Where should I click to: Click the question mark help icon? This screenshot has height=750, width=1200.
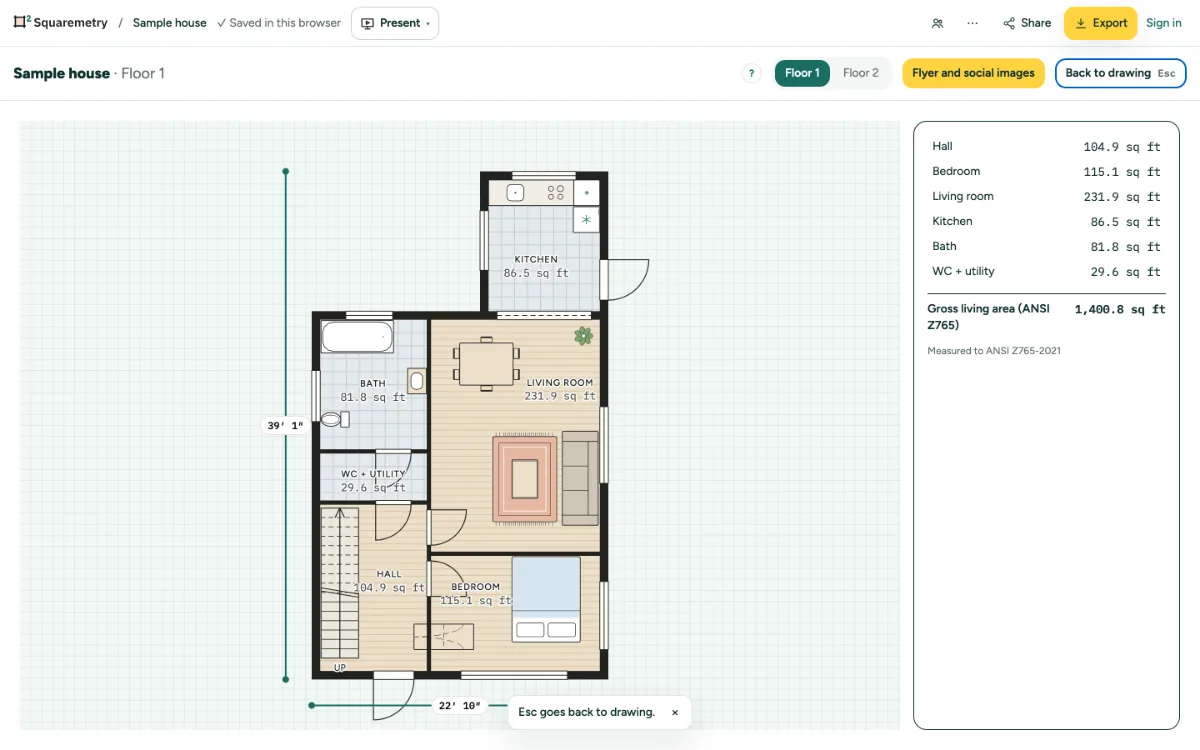point(751,73)
